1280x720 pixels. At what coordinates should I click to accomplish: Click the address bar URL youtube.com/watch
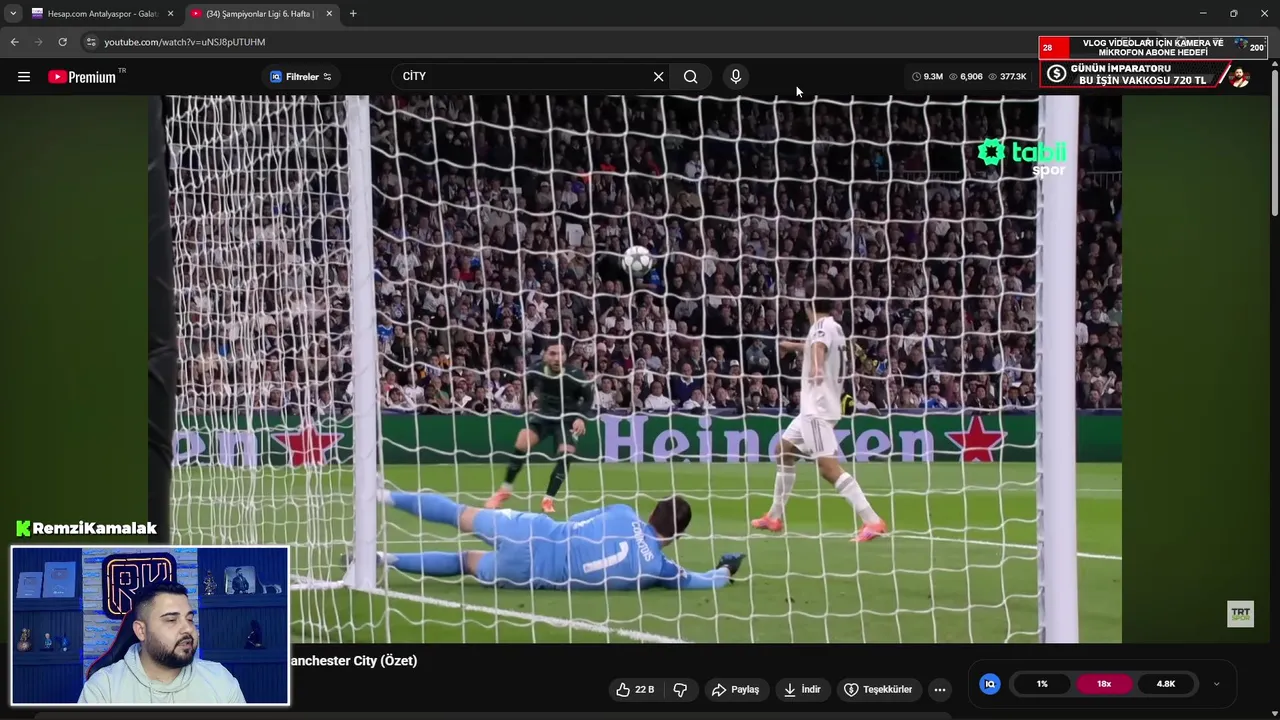pos(185,42)
